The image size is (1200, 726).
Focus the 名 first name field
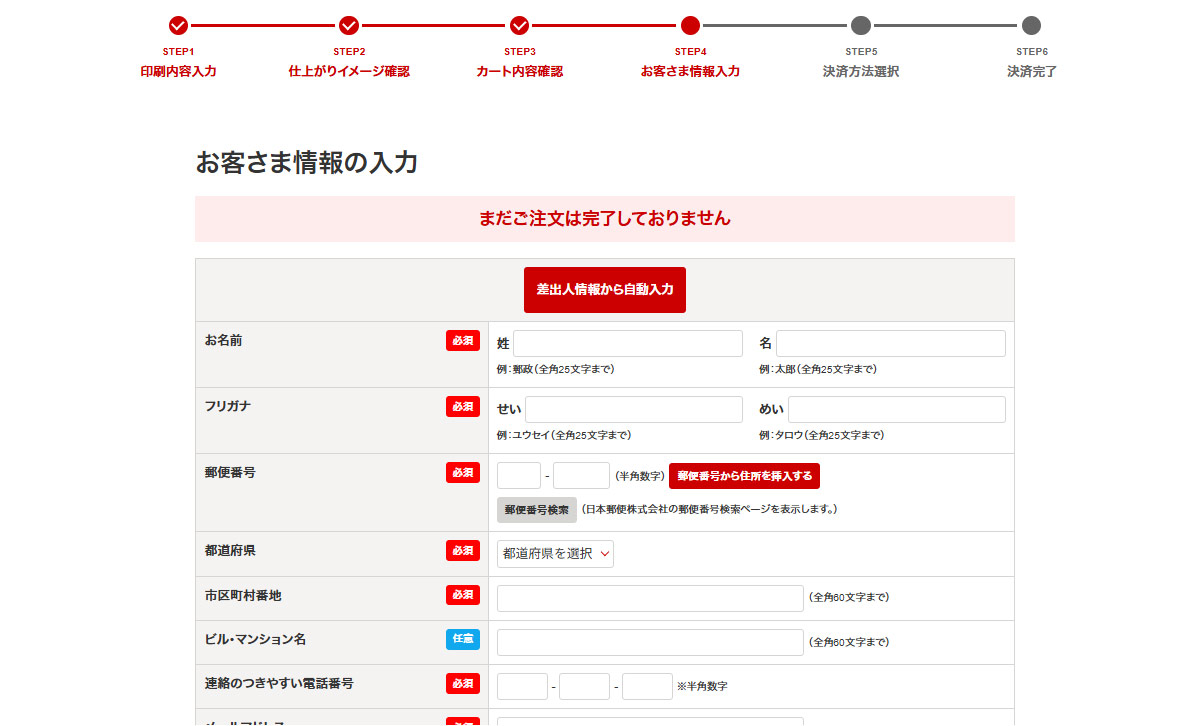click(x=890, y=344)
